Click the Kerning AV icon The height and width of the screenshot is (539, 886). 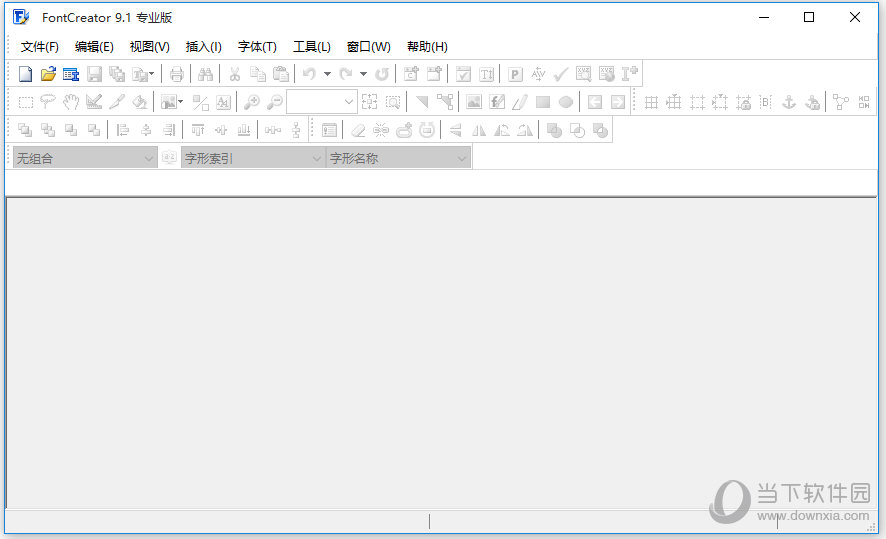[538, 74]
